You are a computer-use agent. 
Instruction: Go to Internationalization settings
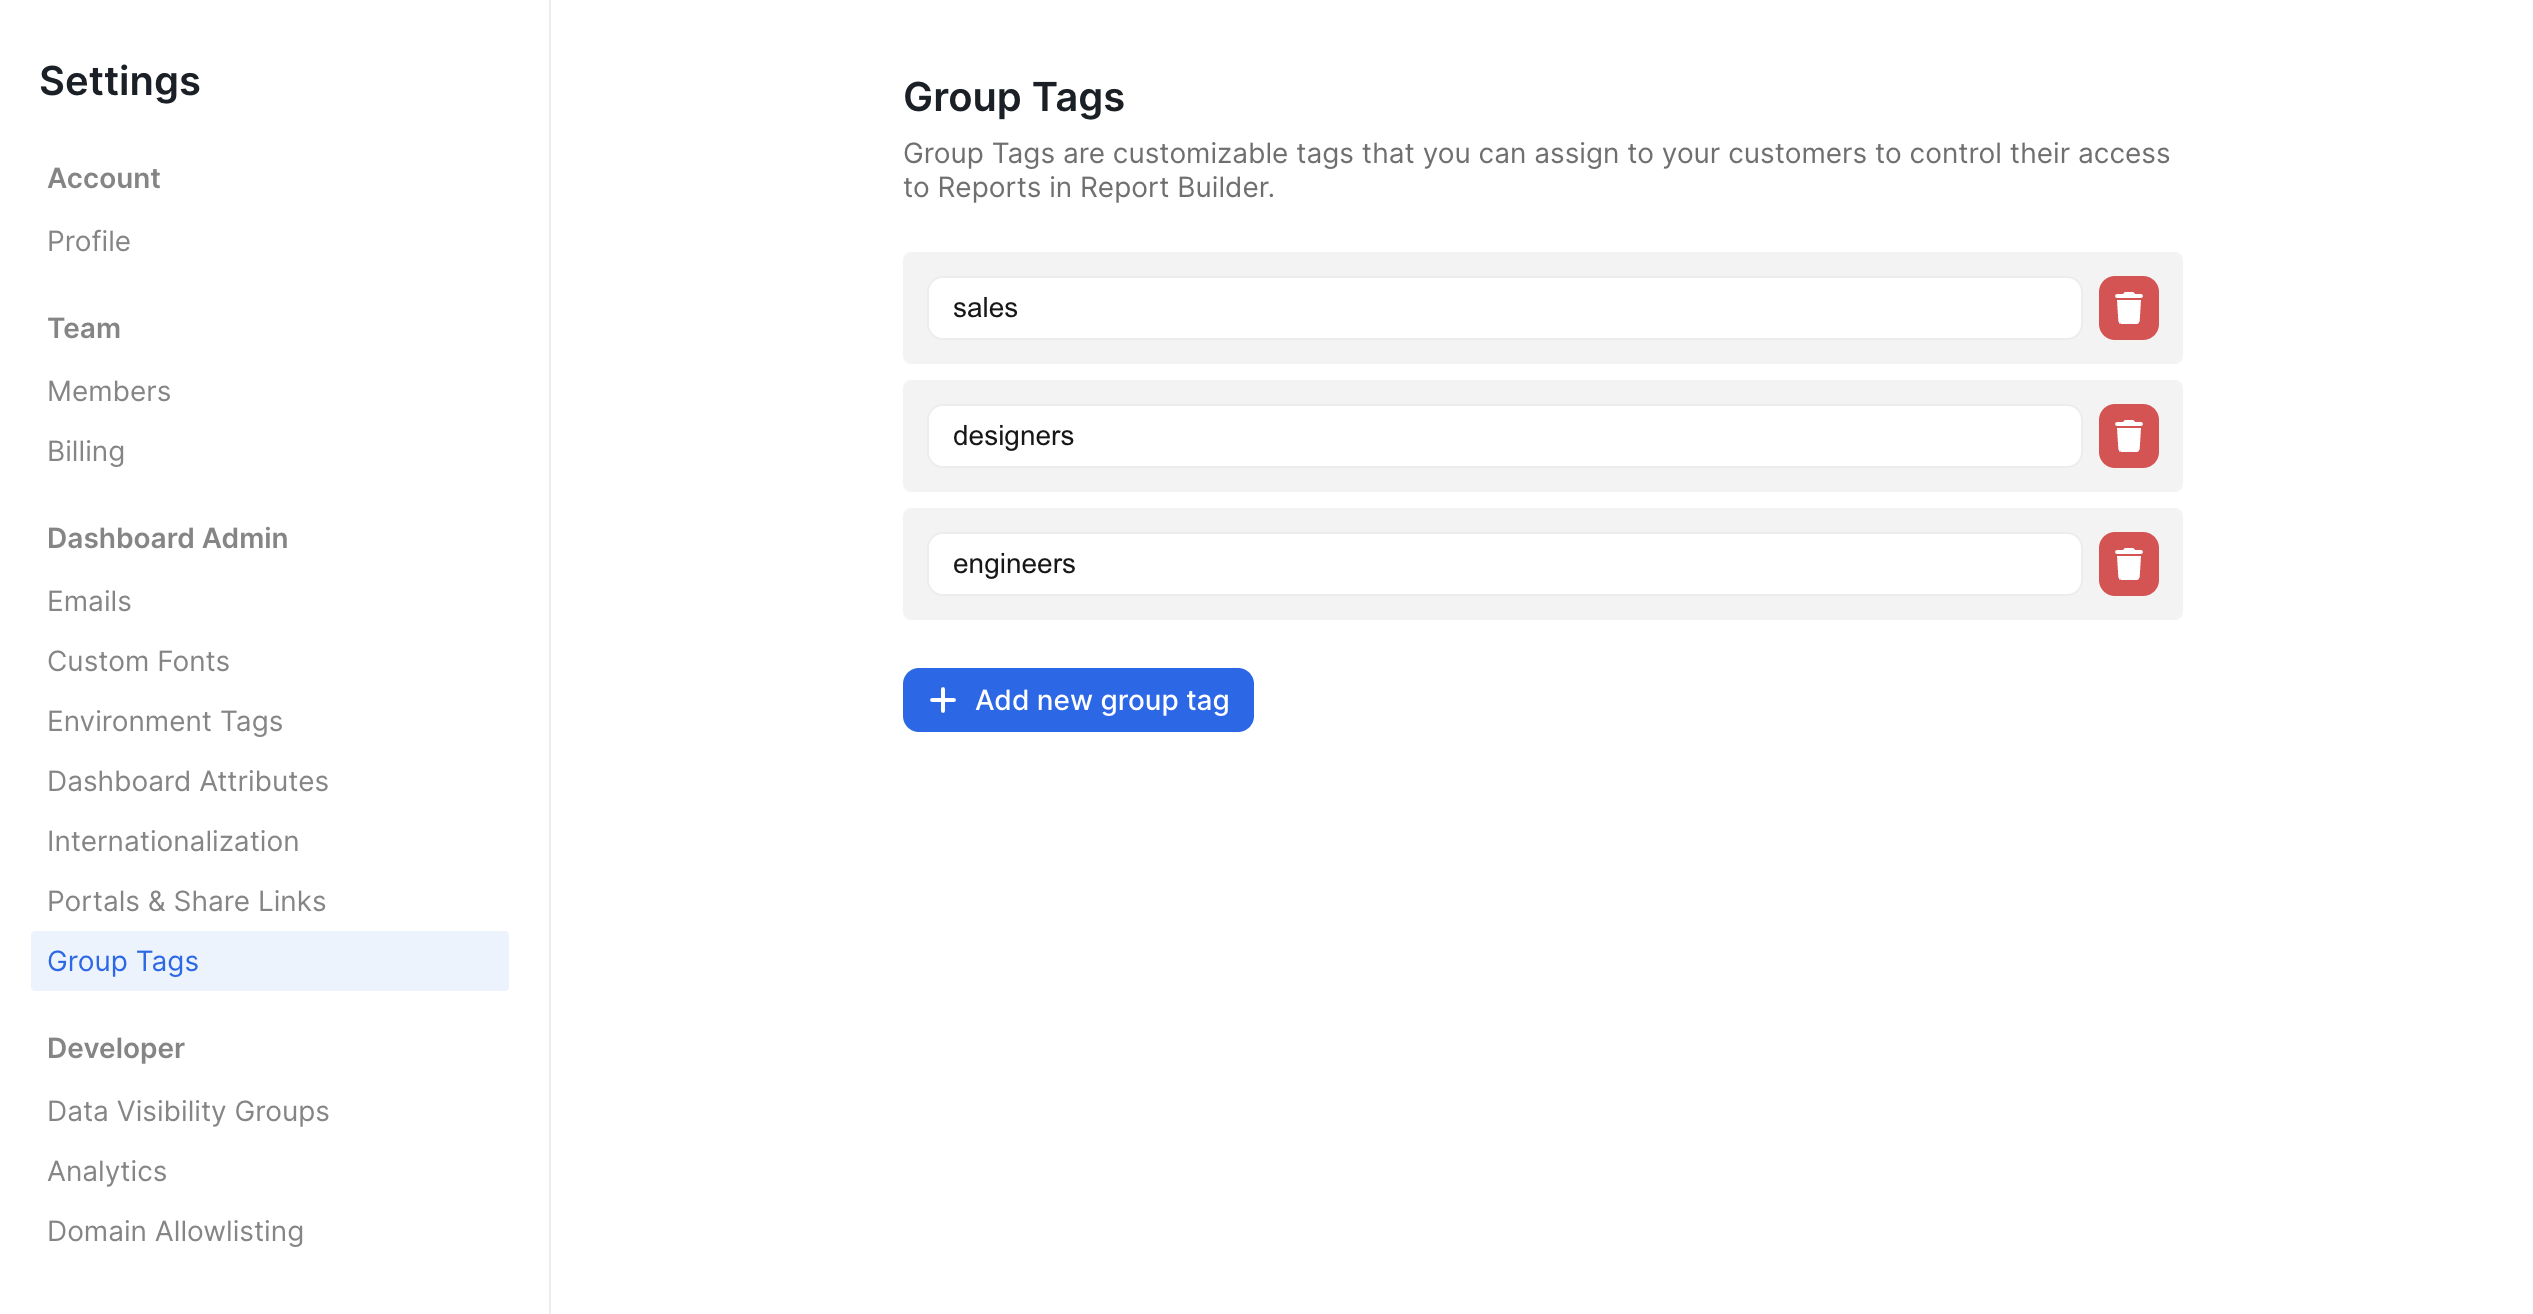tap(173, 841)
